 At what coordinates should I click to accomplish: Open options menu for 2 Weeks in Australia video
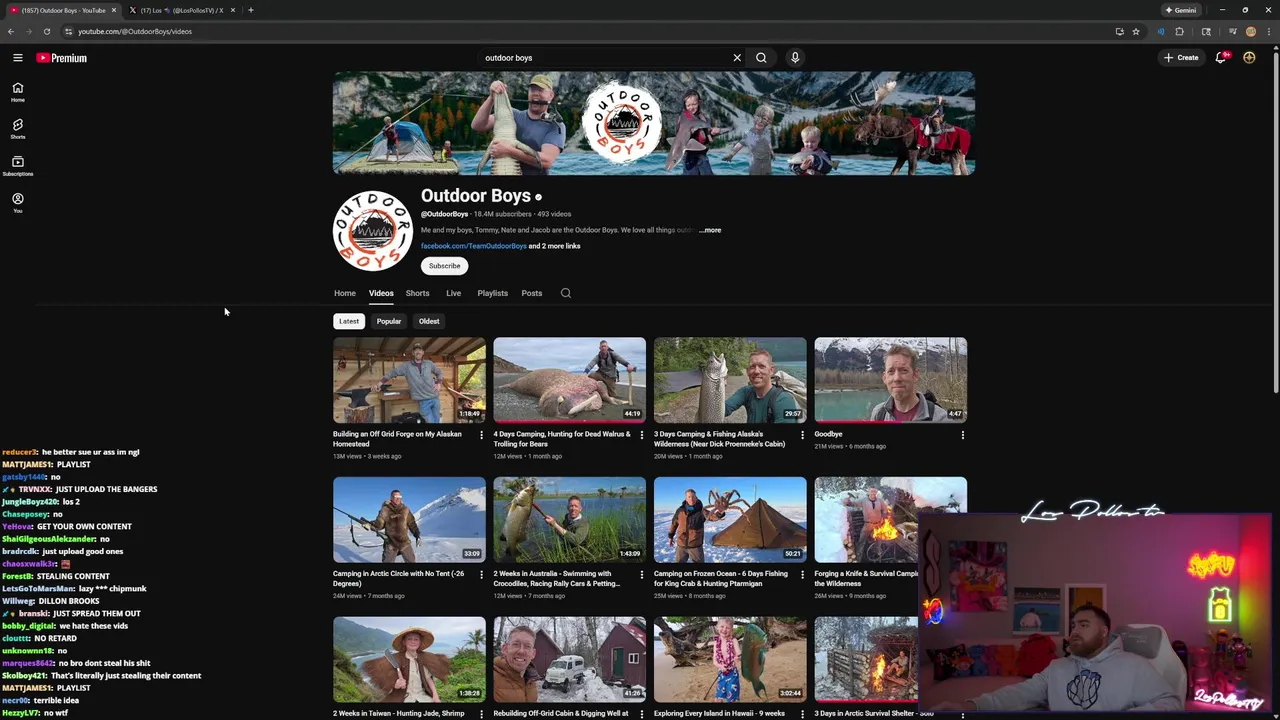tap(642, 575)
